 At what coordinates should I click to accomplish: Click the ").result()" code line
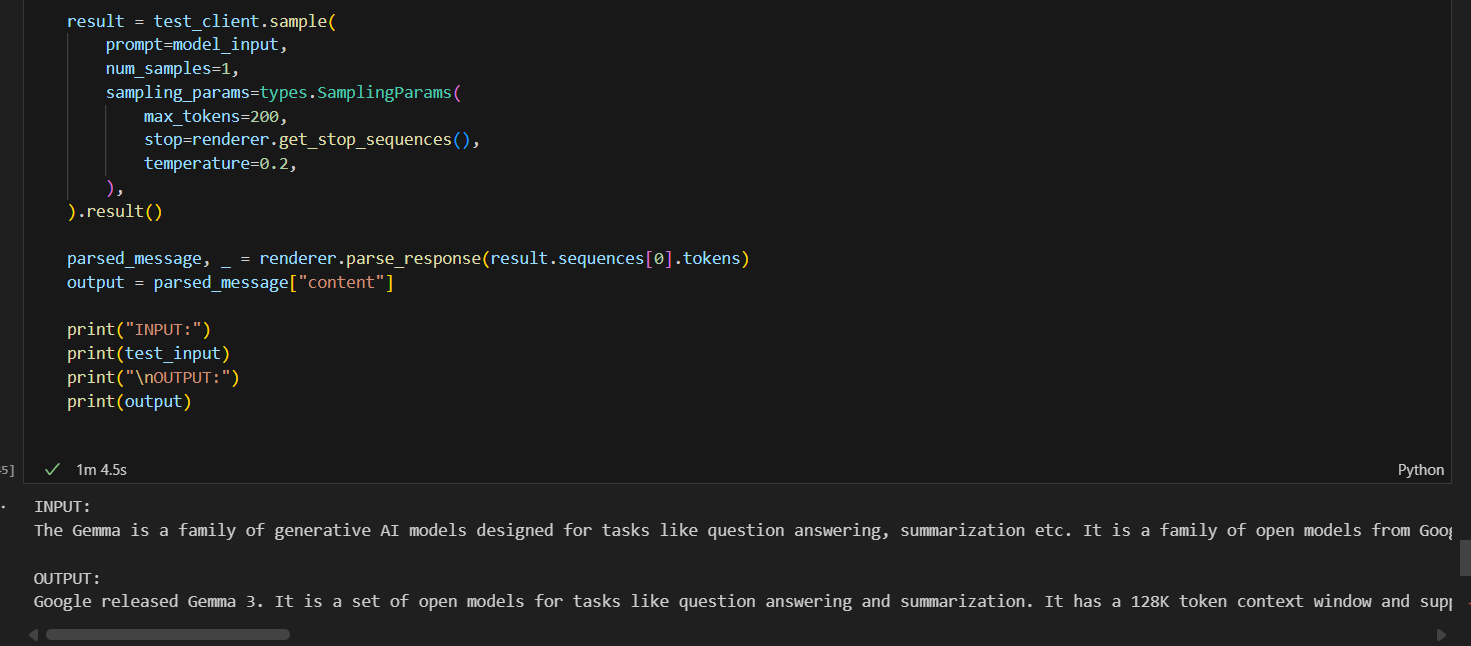pyautogui.click(x=115, y=212)
